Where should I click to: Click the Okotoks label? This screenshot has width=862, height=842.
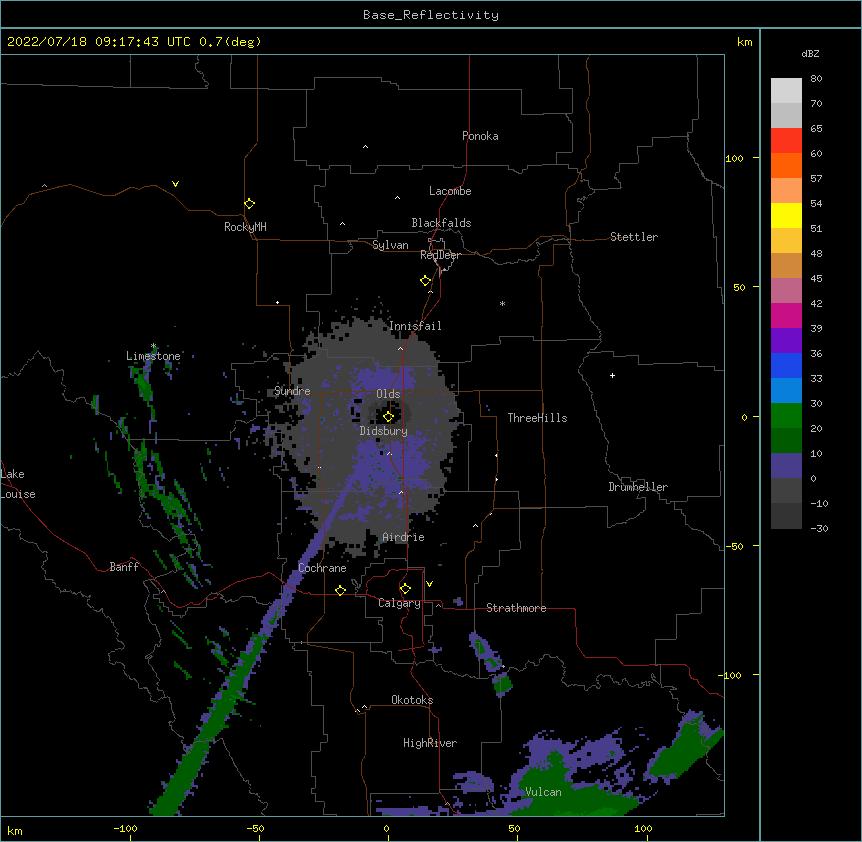tap(412, 700)
